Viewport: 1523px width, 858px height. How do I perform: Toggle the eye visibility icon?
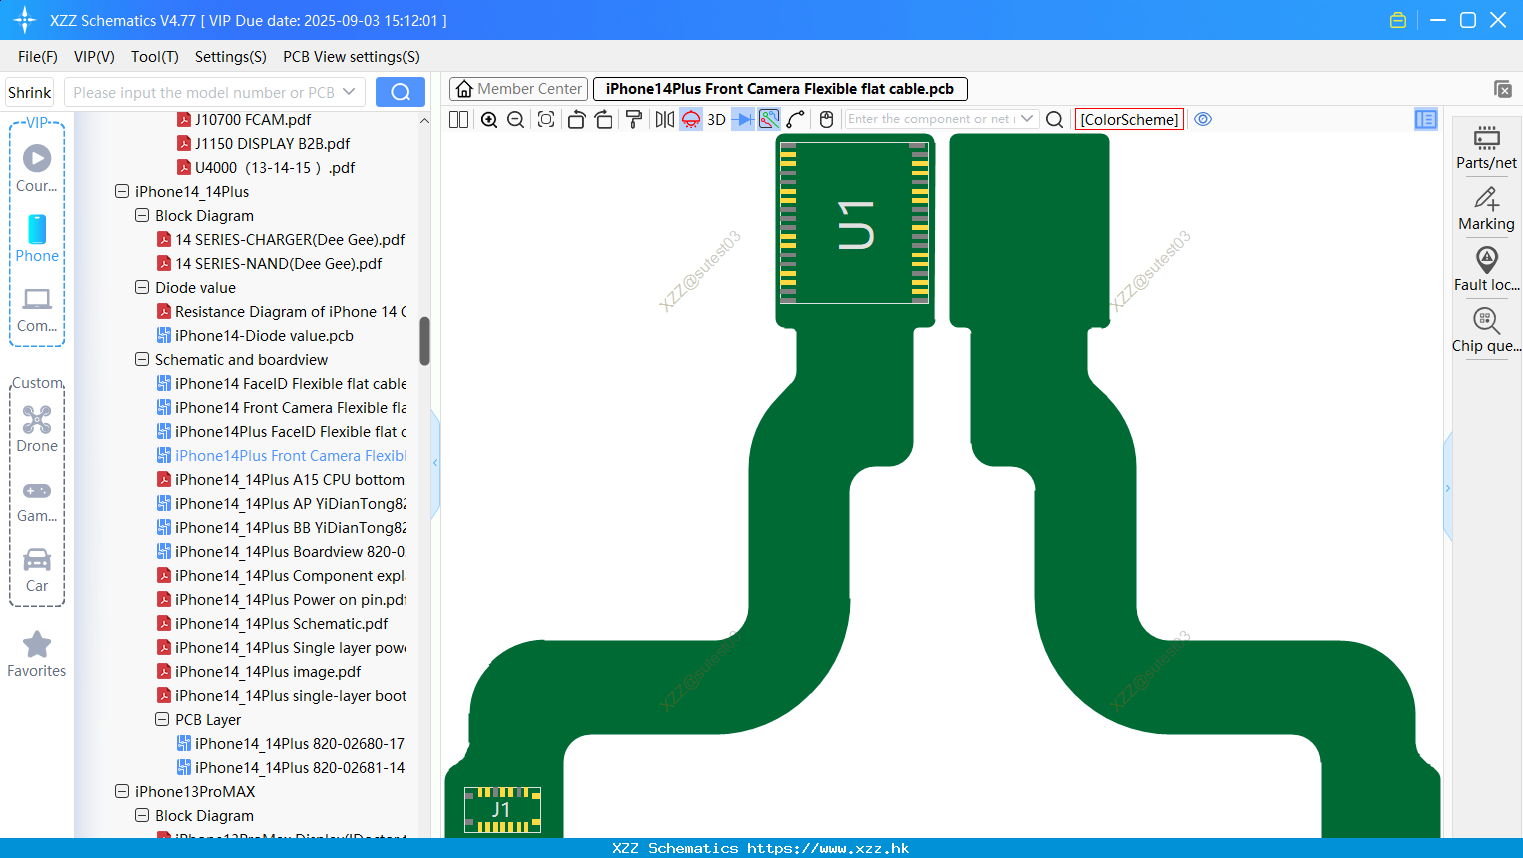(1203, 119)
